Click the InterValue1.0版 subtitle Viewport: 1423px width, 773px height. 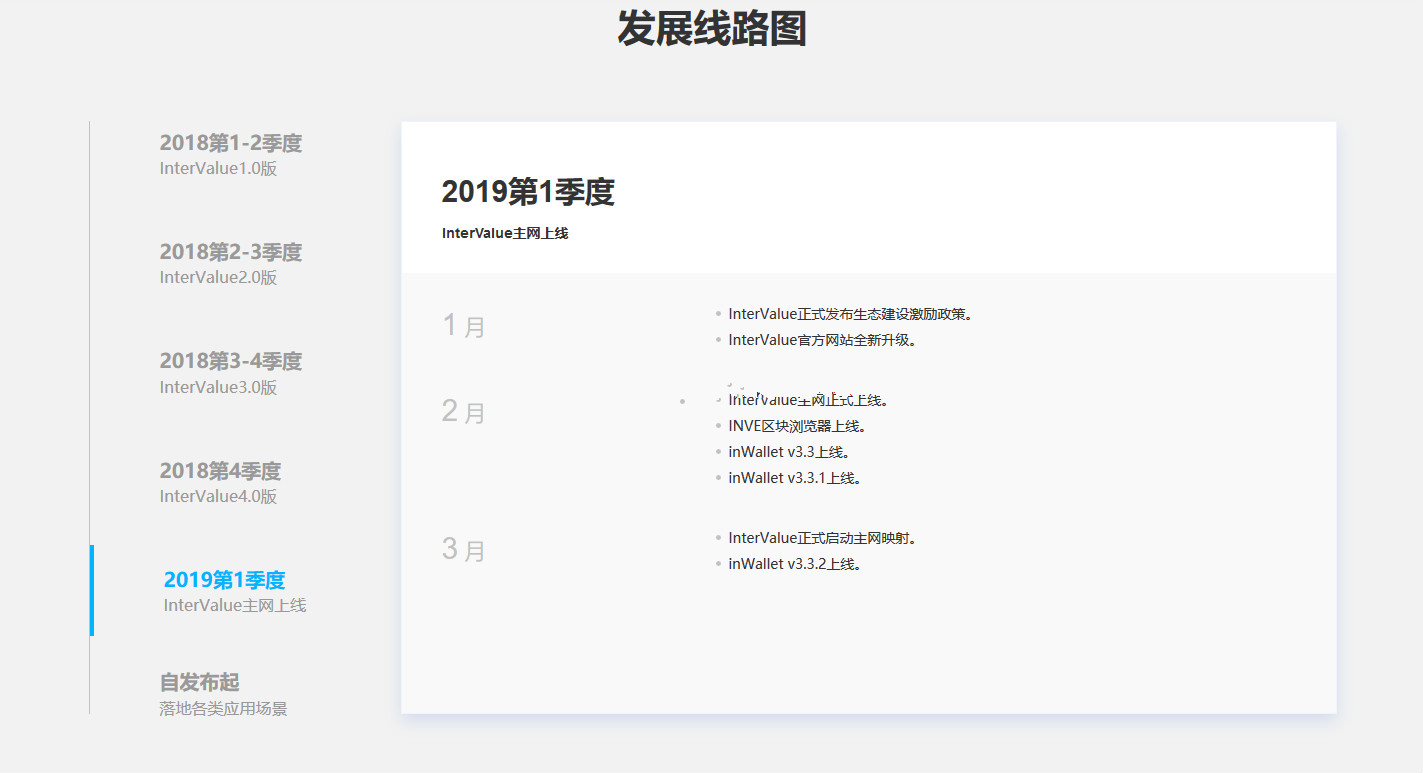pyautogui.click(x=218, y=169)
